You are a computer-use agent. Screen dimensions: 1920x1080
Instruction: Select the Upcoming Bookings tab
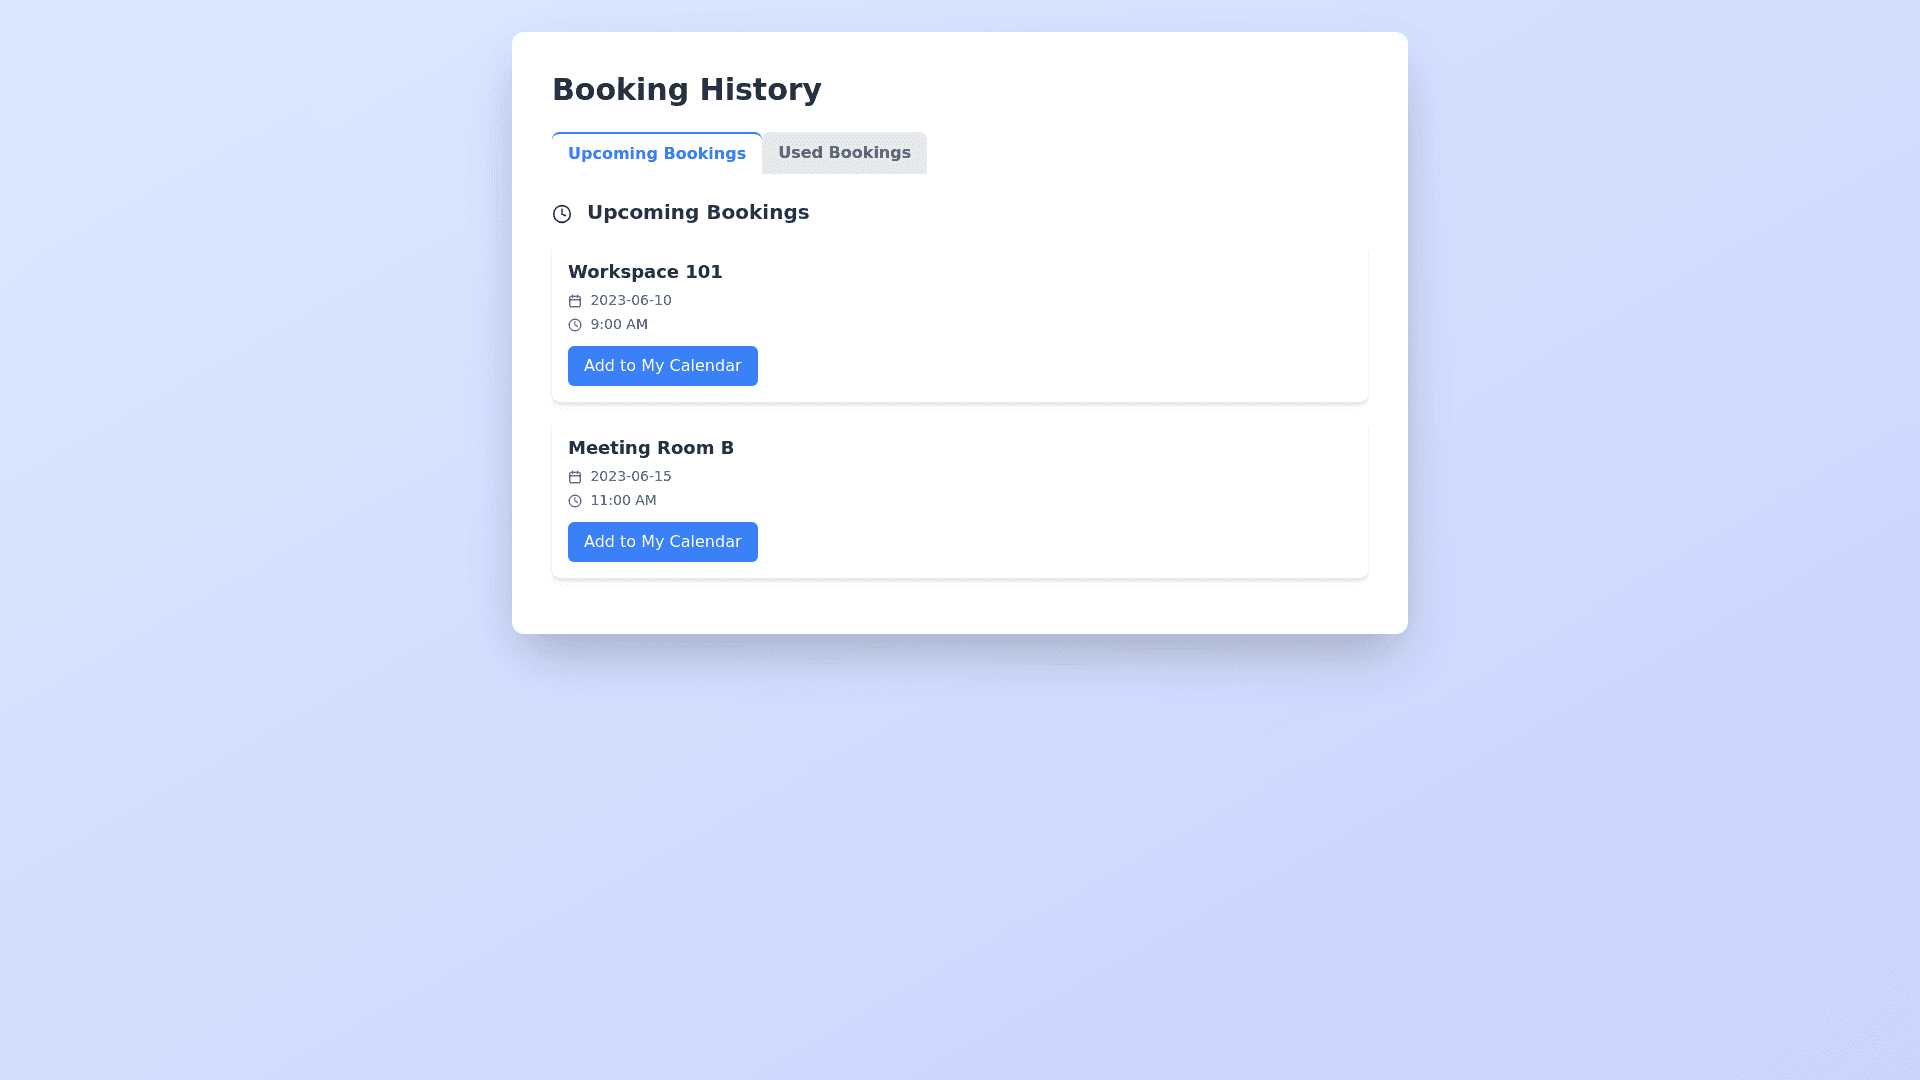[x=656, y=153]
